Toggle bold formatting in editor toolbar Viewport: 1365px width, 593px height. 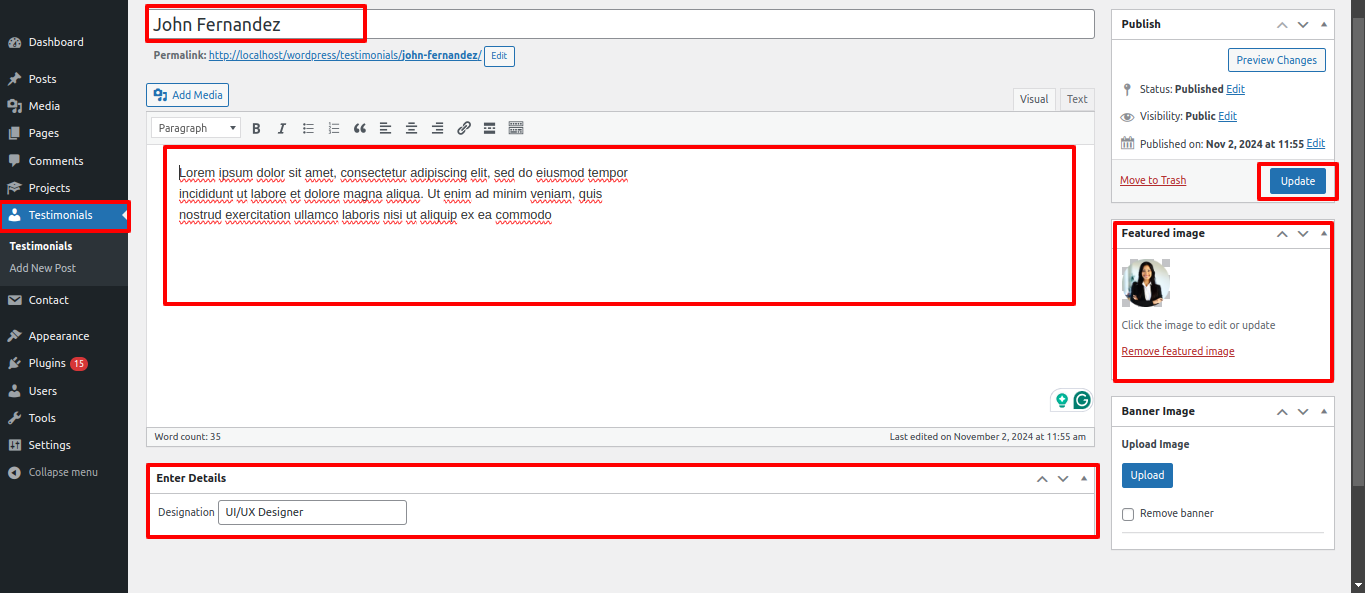256,128
